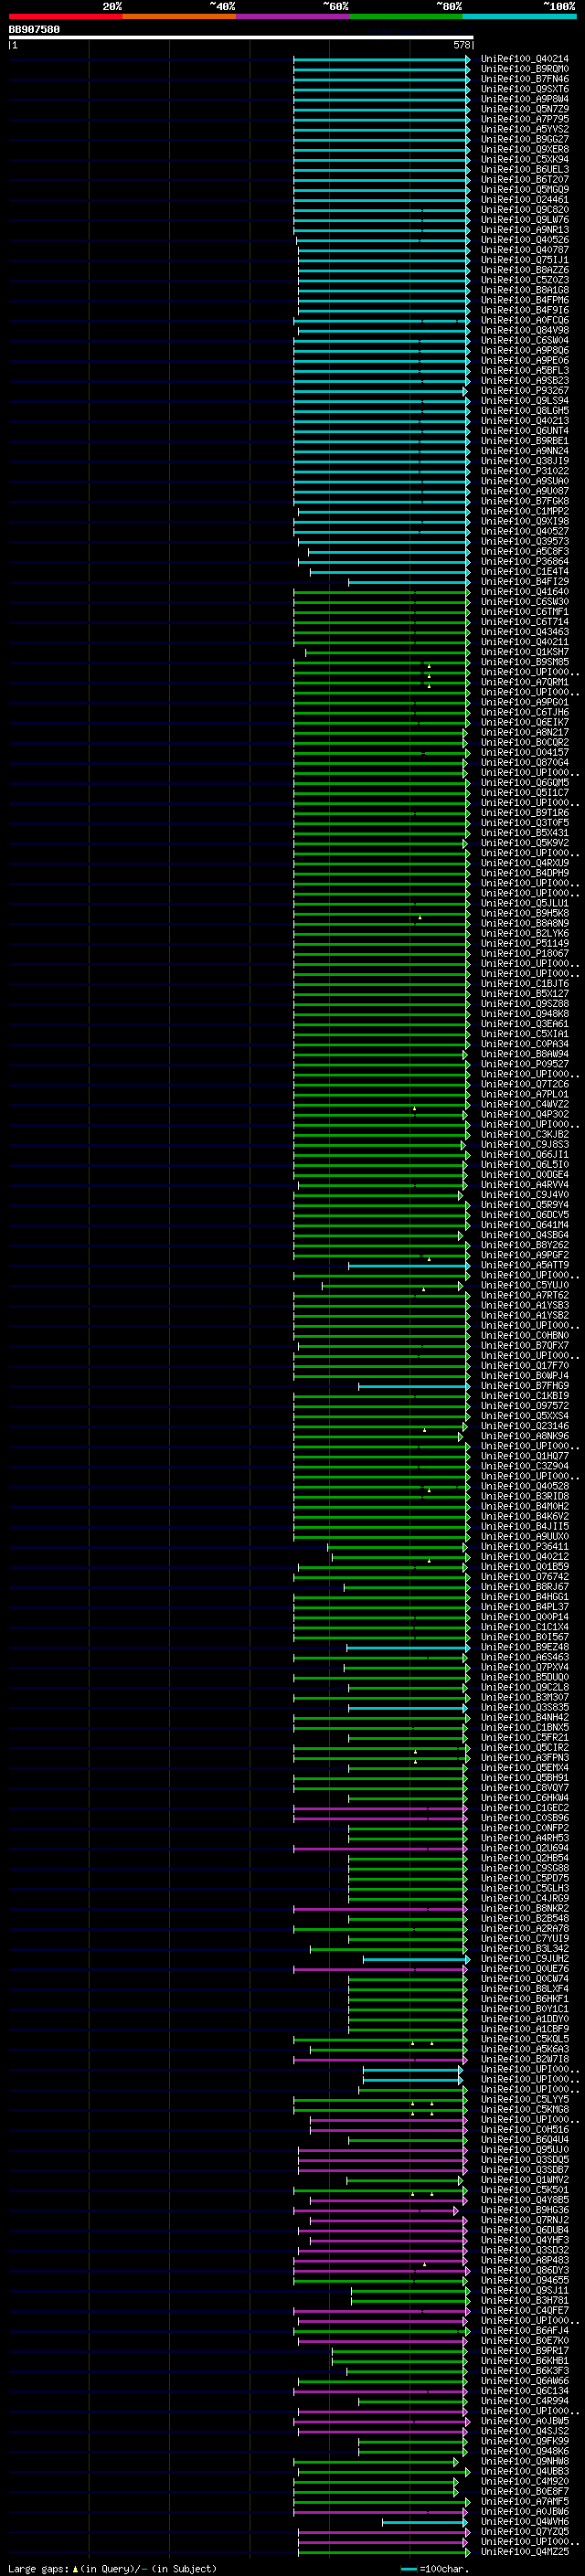Select hit label UniRef100_A7P795
This screenshot has height=2576, width=585.
tap(525, 119)
